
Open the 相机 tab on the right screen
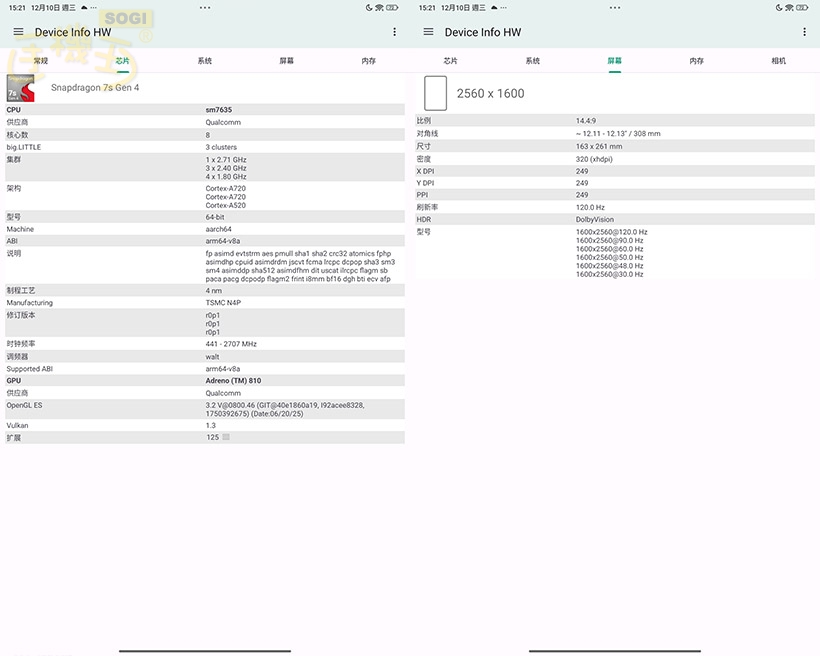(x=779, y=60)
